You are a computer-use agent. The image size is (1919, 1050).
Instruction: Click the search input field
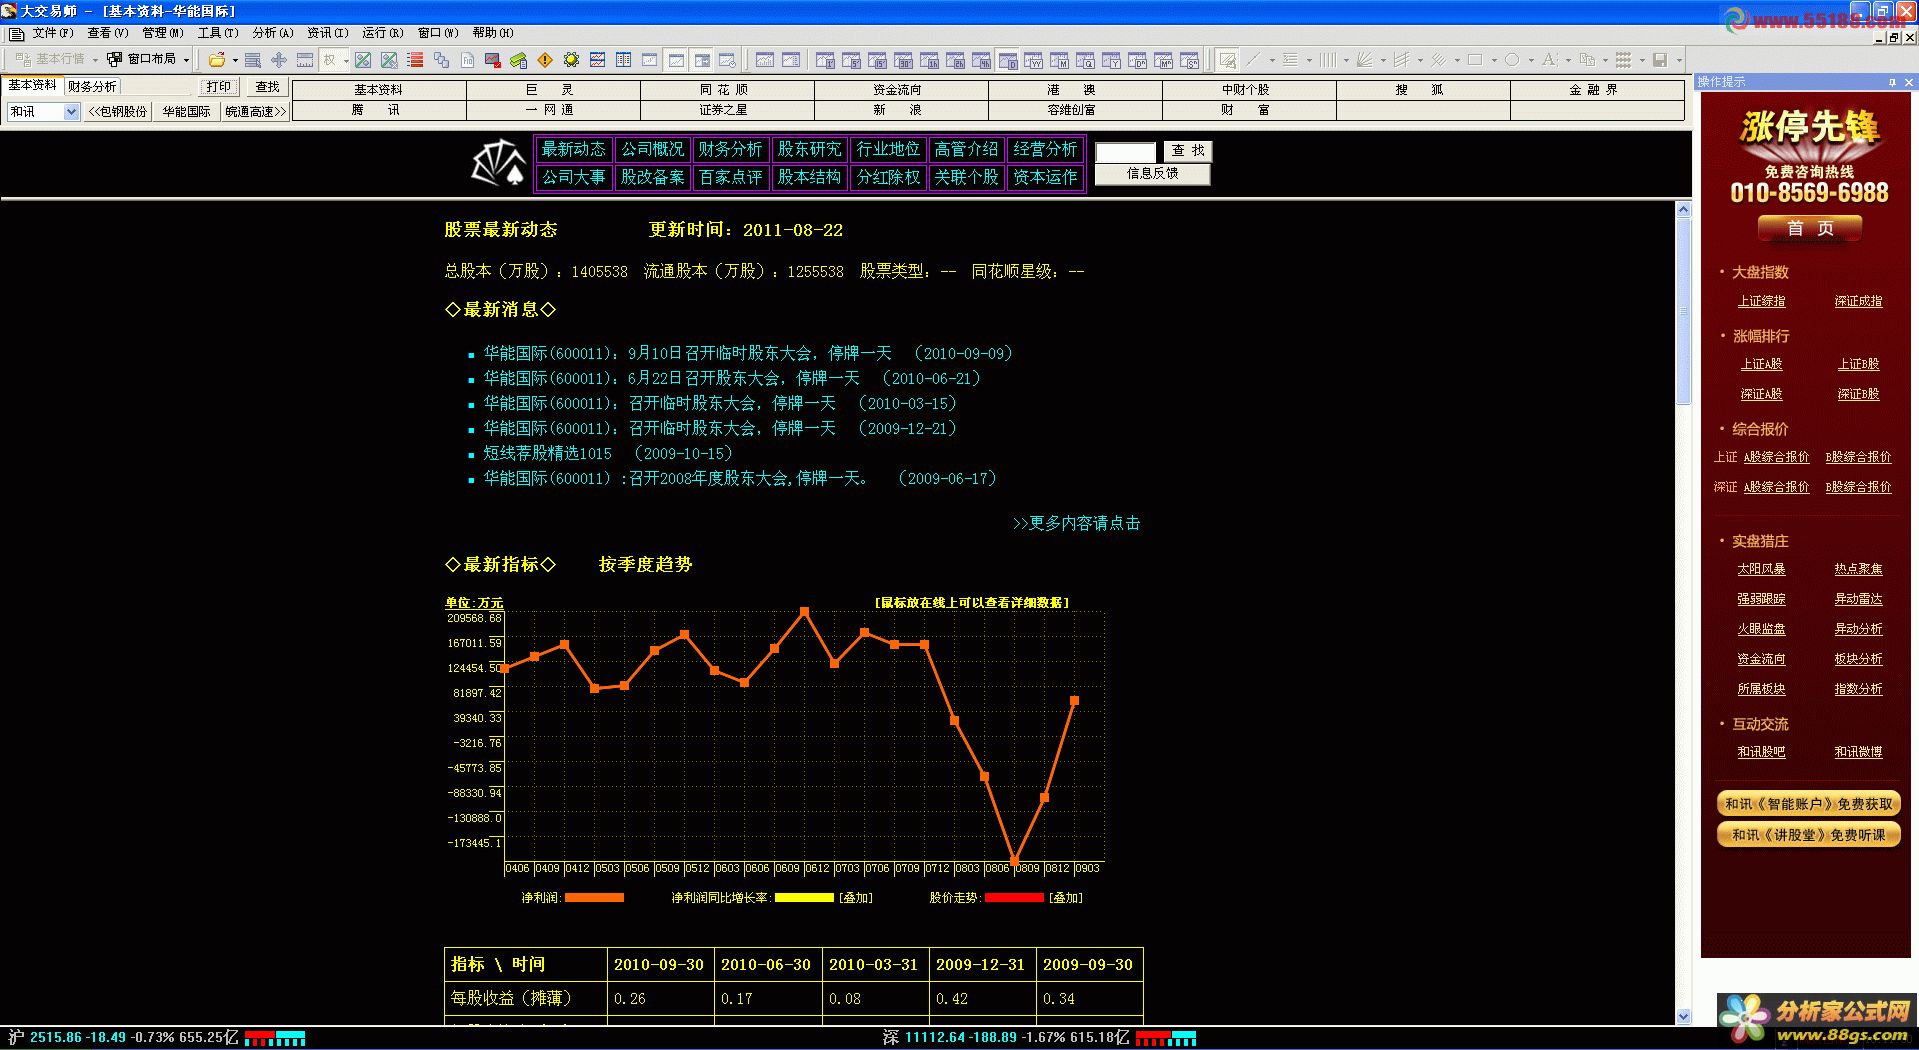point(1126,151)
